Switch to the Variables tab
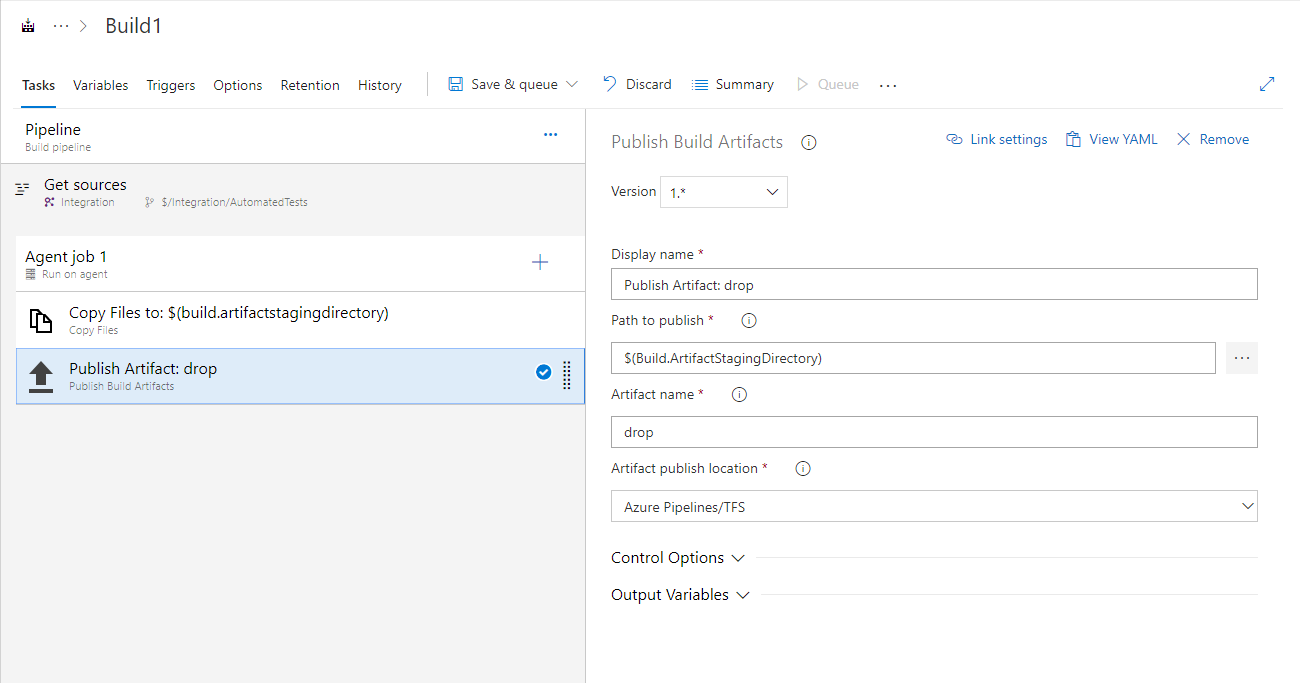 click(100, 85)
